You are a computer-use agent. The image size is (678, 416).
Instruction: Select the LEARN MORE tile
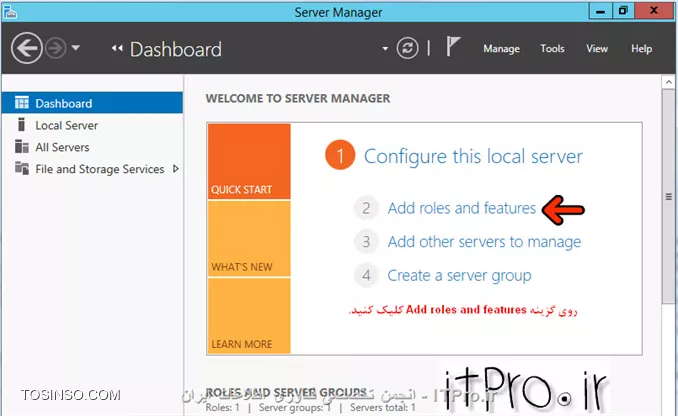[x=249, y=316]
